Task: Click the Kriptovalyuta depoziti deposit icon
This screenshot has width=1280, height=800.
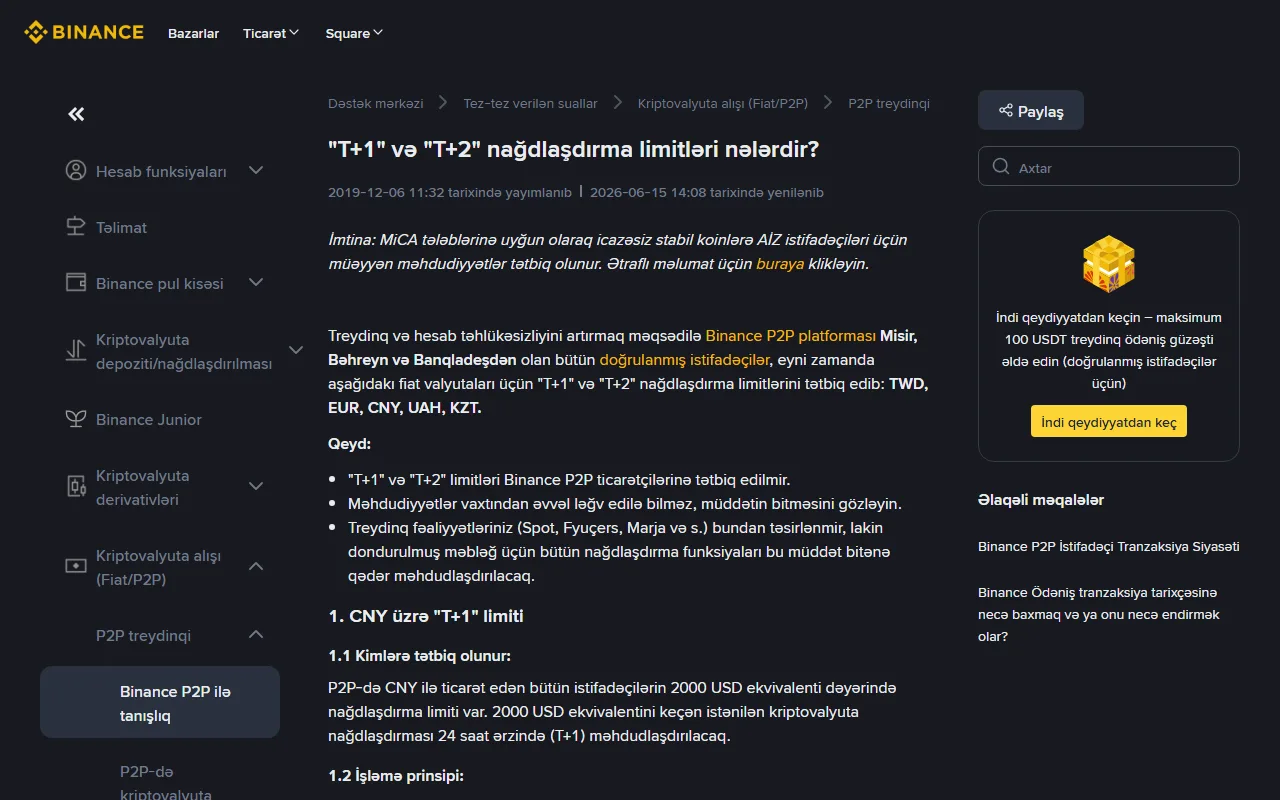Action: [76, 351]
